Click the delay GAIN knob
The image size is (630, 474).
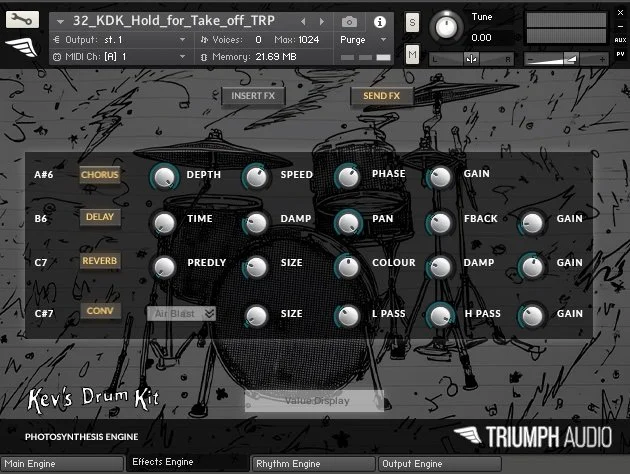click(532, 223)
